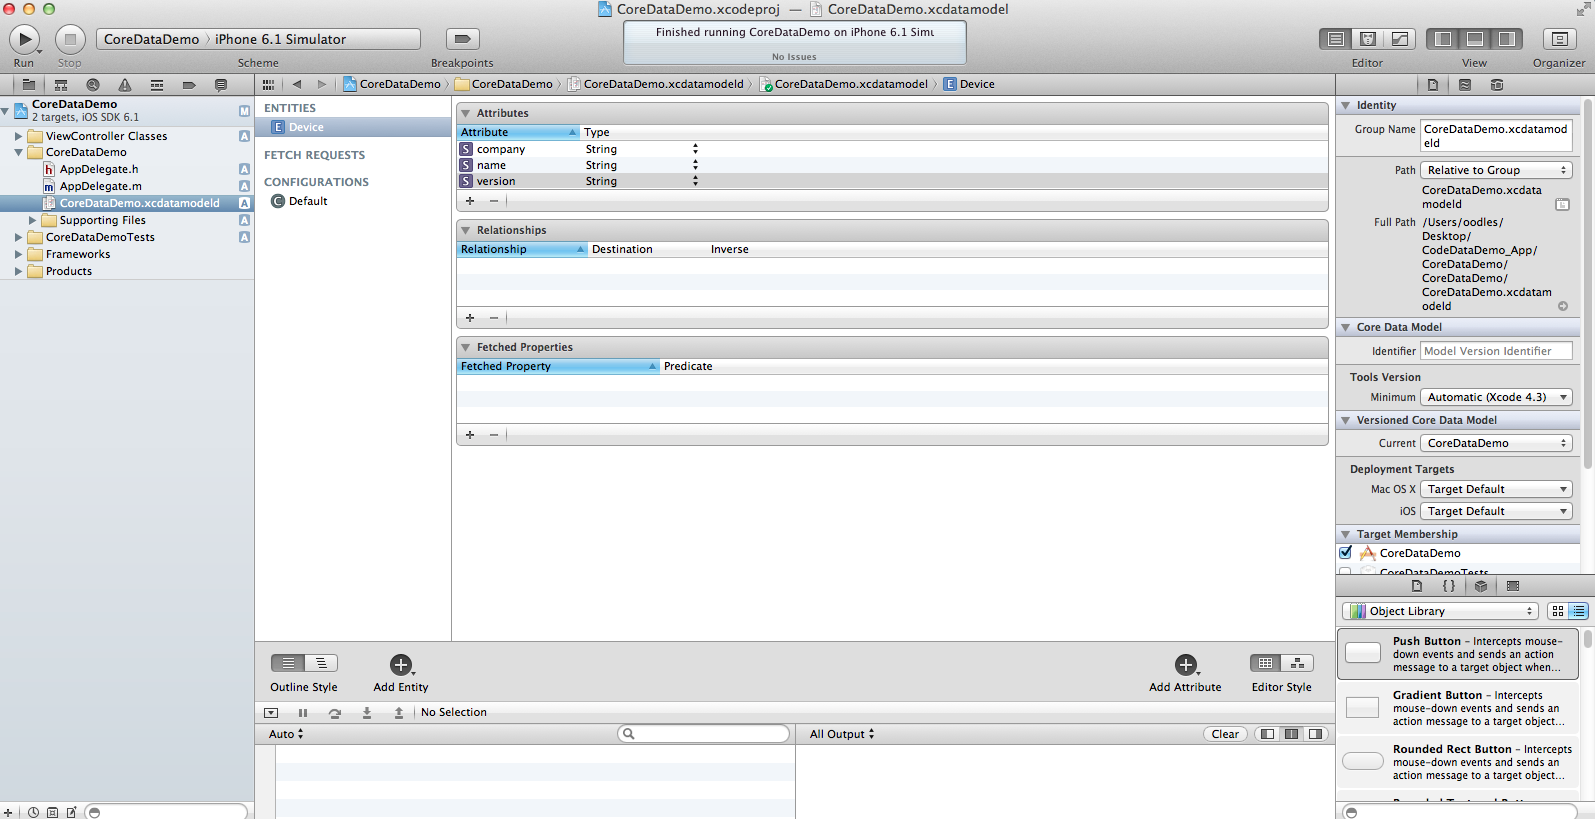The image size is (1595, 819).
Task: Open the Minimum tools version dropdown
Action: [x=1497, y=397]
